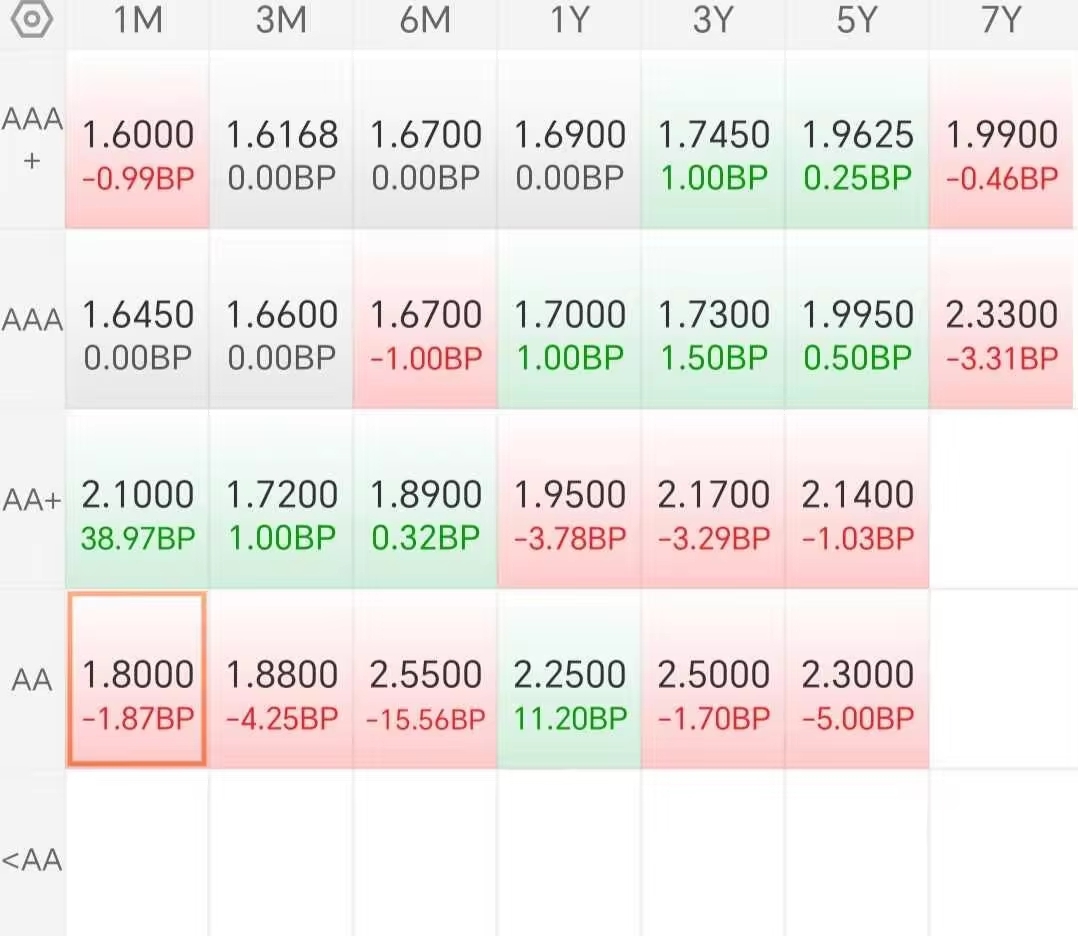The height and width of the screenshot is (936, 1078).
Task: Open AA 5Y cell 2.3000
Action: (x=857, y=679)
